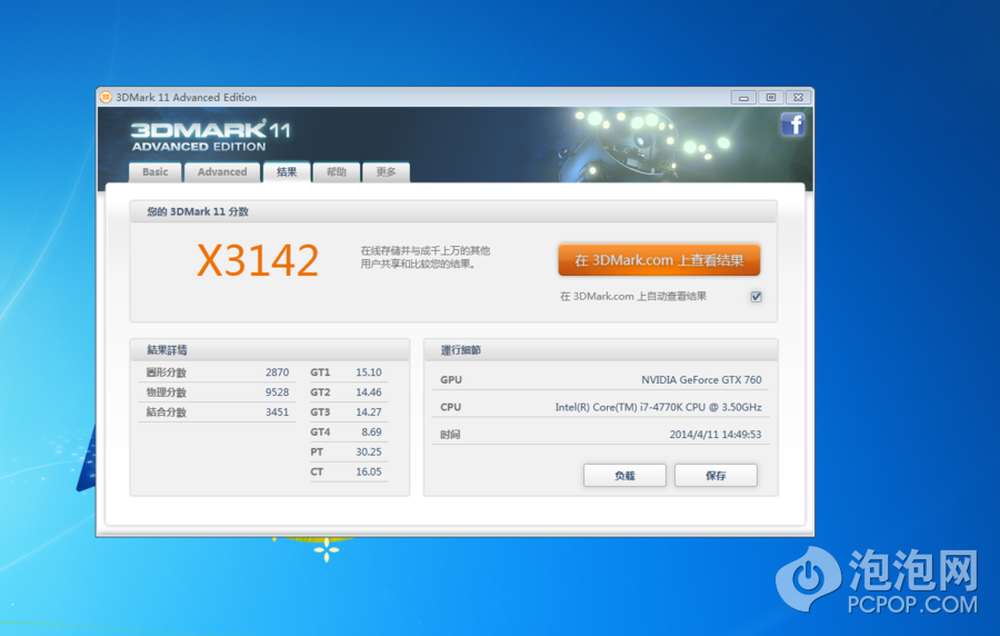This screenshot has width=1000, height=636.
Task: Click the GT1 value 15.10
Action: pos(369,373)
